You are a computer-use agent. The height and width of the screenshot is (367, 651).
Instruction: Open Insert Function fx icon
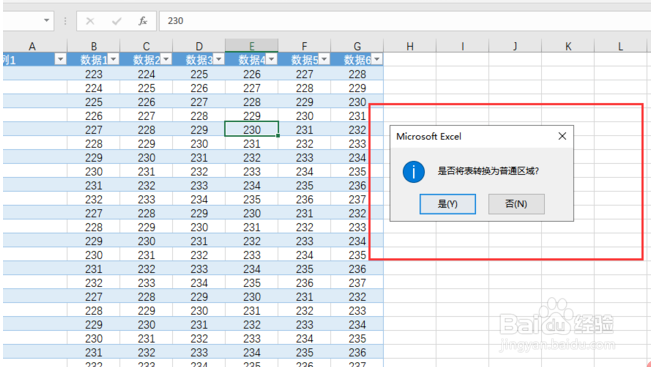click(x=143, y=21)
